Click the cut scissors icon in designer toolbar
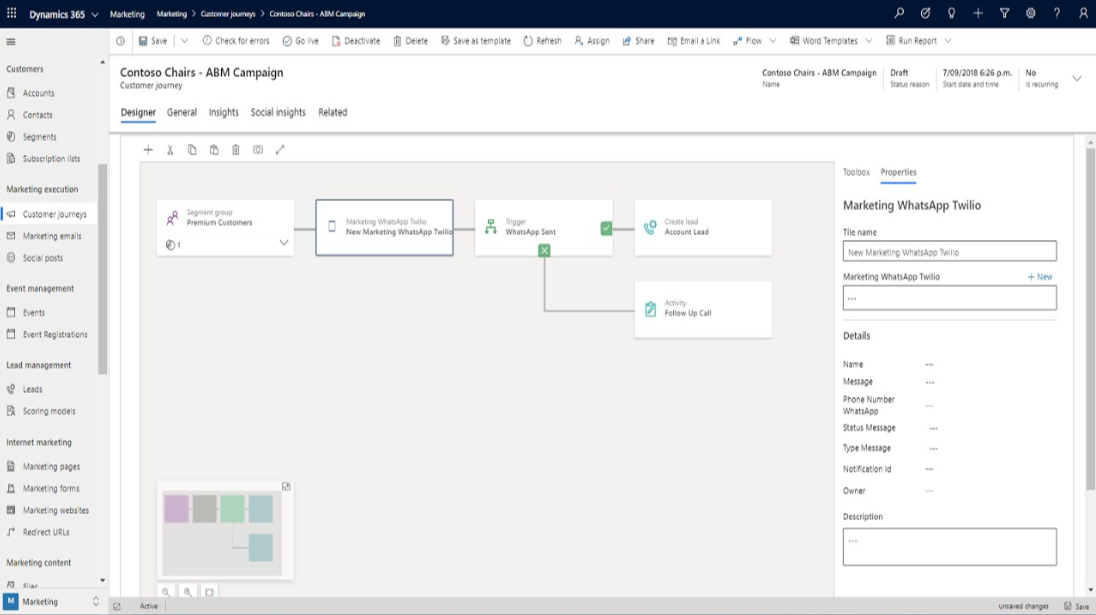 click(x=170, y=150)
